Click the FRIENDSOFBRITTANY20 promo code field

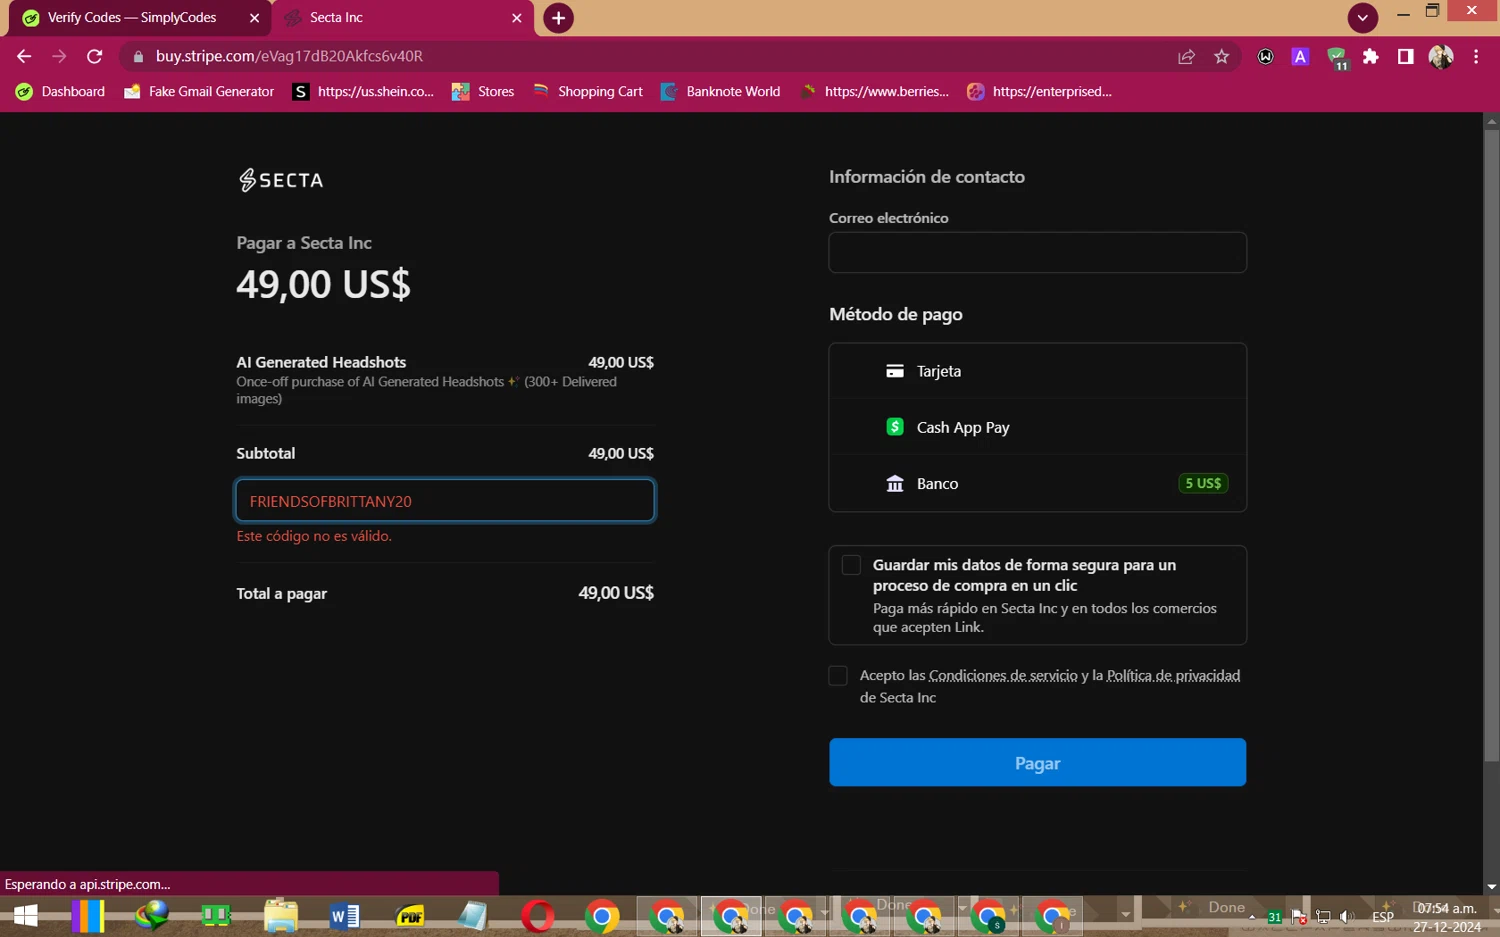445,501
